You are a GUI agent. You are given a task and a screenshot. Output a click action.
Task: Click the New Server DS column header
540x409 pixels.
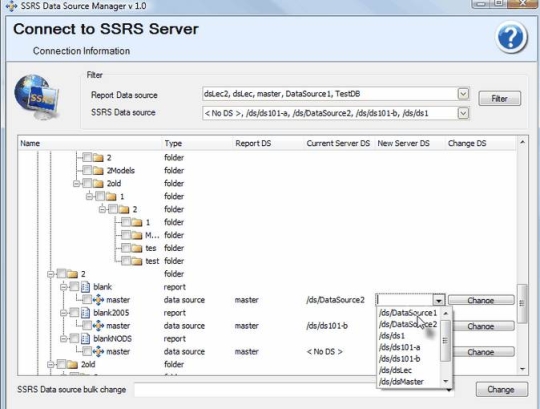[x=410, y=143]
